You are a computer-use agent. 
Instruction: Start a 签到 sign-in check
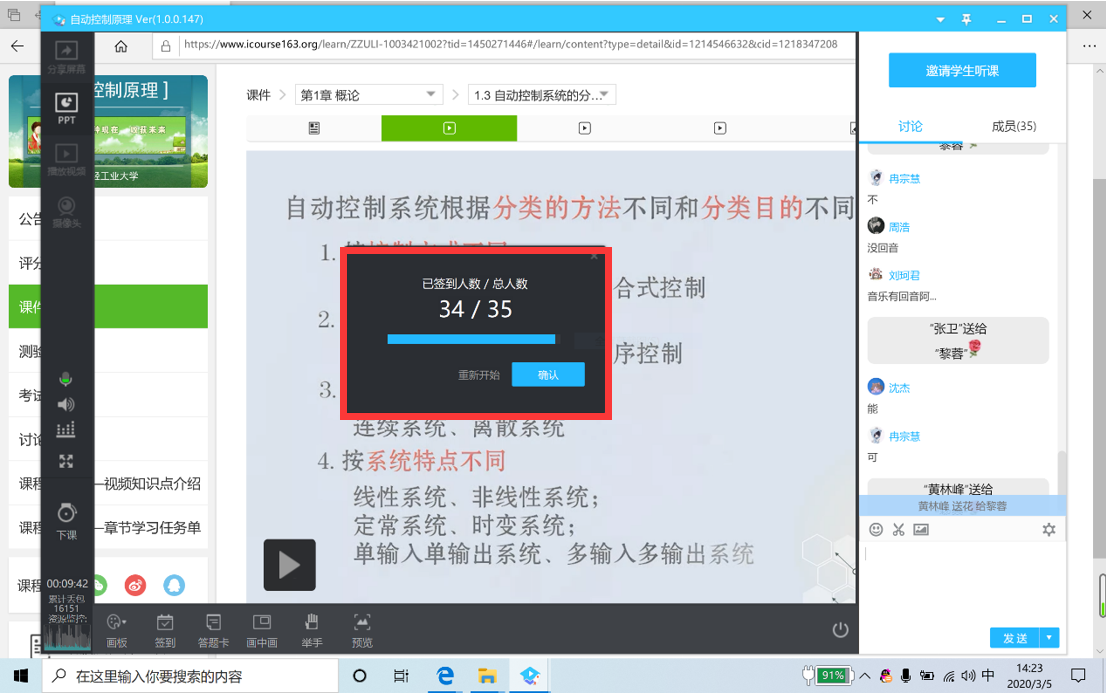tap(165, 630)
